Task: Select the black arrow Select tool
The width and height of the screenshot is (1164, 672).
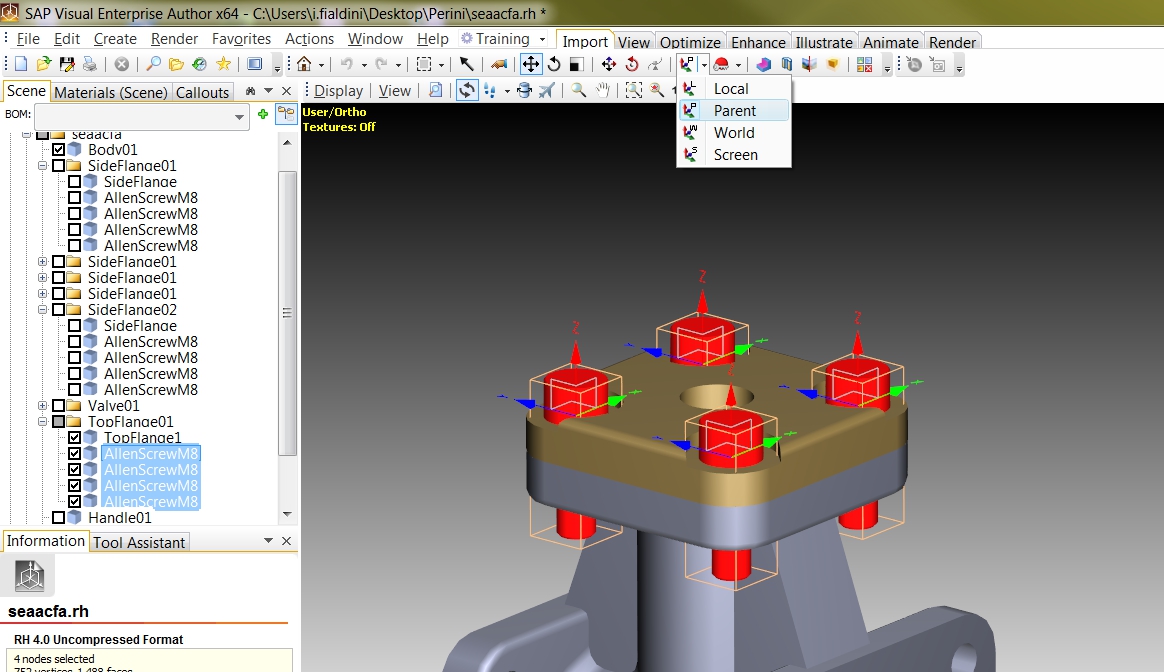Action: [466, 65]
